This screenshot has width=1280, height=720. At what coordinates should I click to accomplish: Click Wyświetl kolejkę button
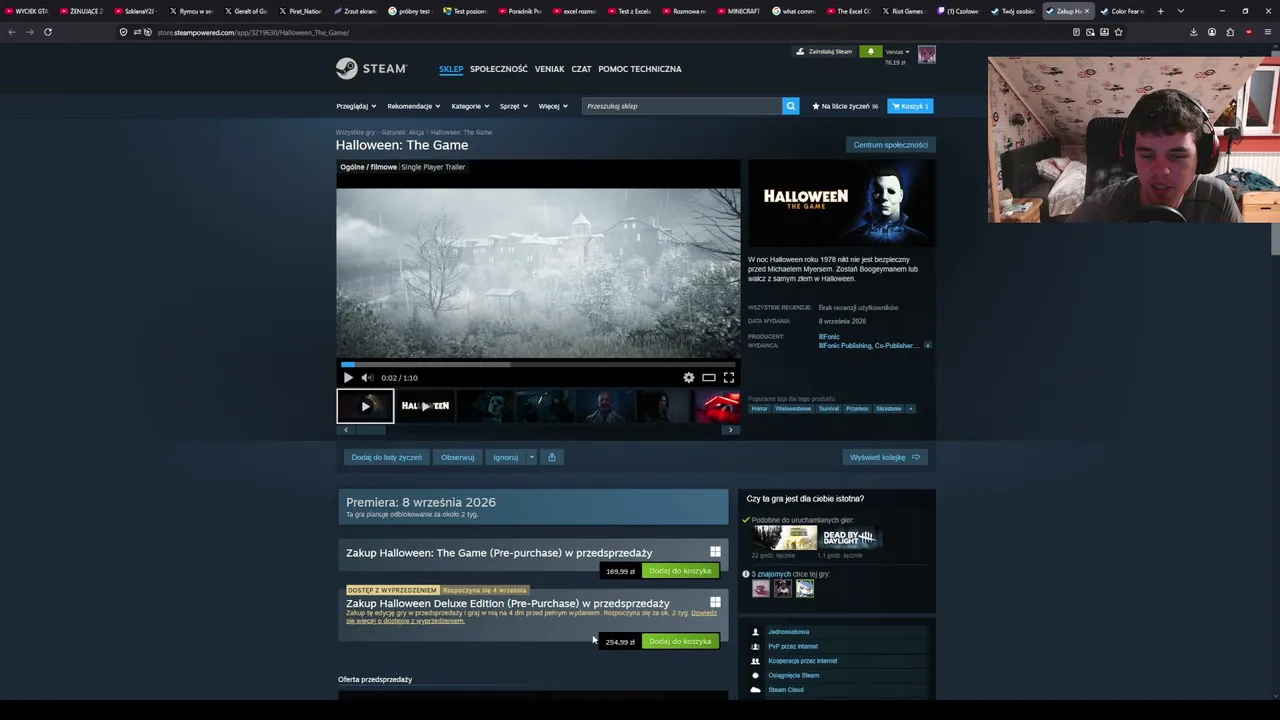point(885,457)
